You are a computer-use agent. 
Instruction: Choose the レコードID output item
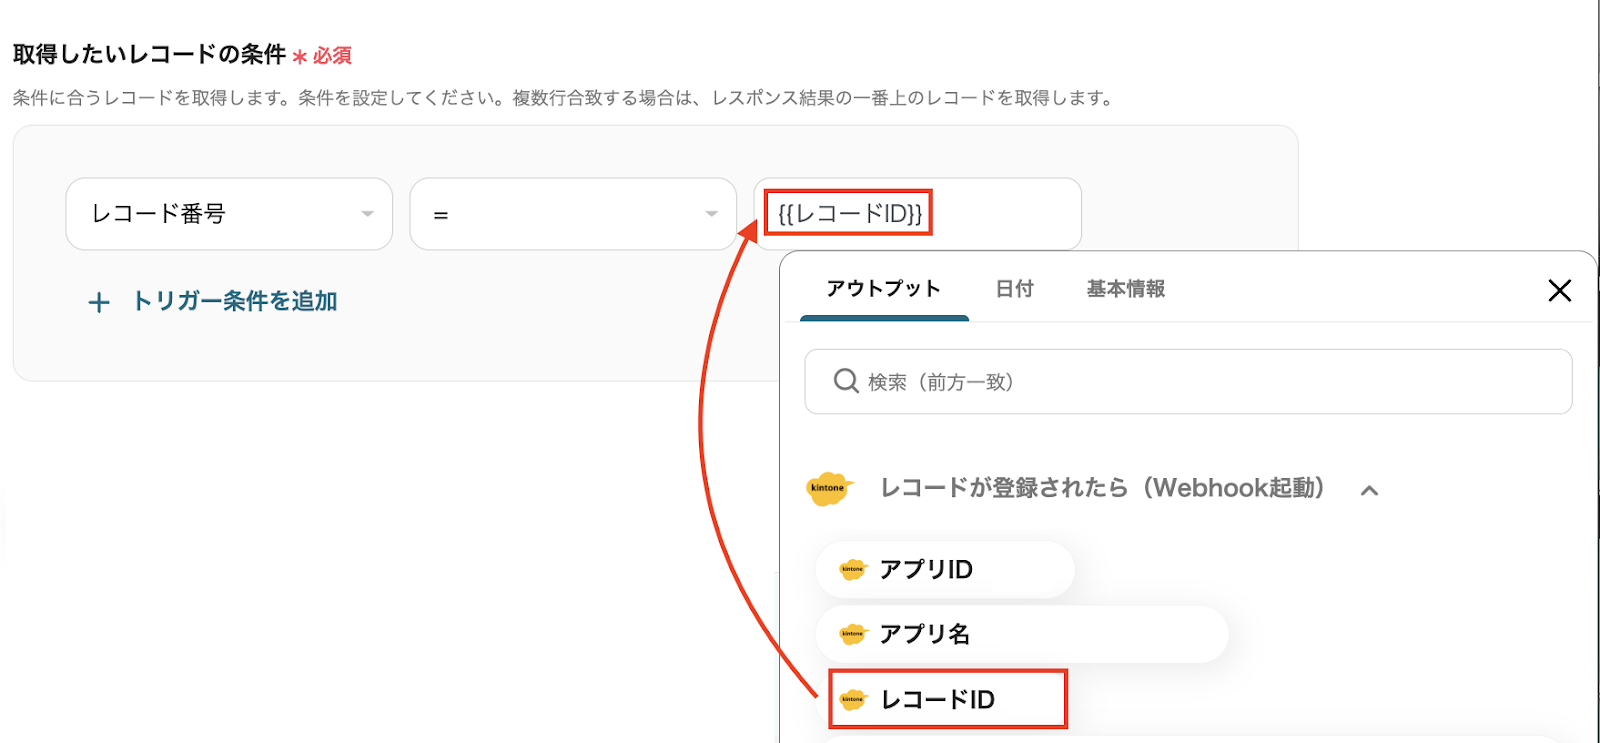coord(947,700)
